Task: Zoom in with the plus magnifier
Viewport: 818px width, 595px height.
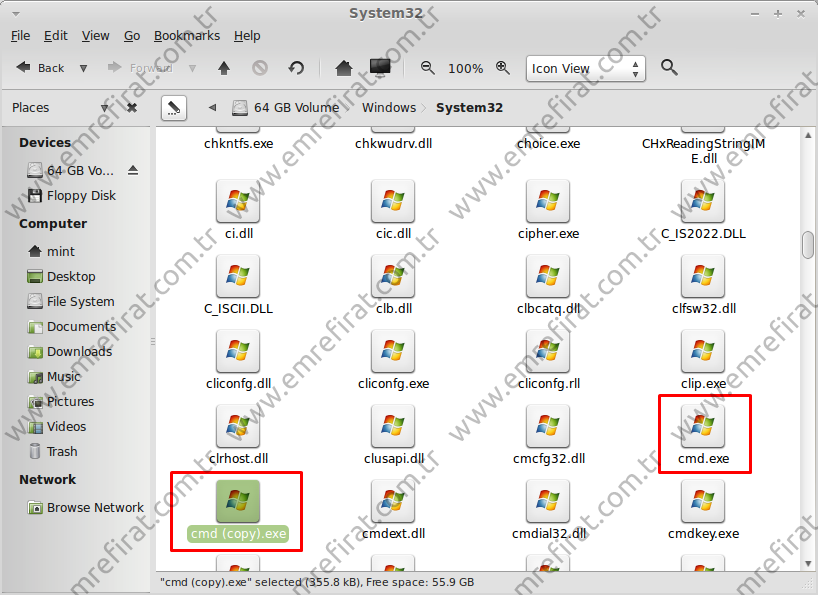Action: pos(502,68)
